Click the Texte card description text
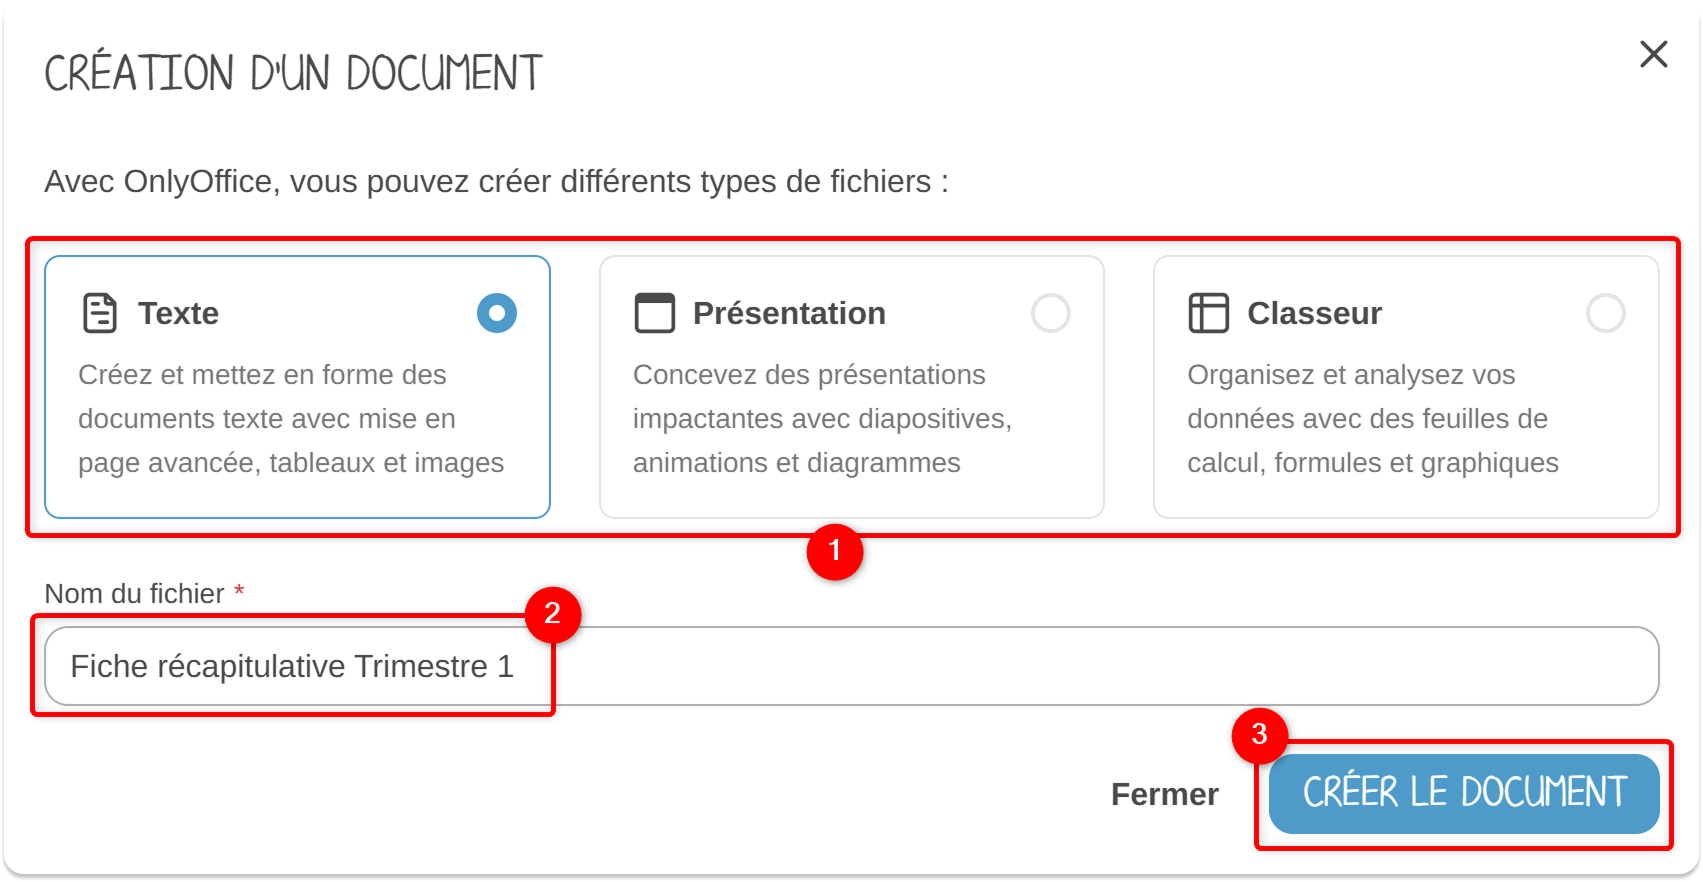The width and height of the screenshot is (1703, 882). pyautogui.click(x=290, y=418)
